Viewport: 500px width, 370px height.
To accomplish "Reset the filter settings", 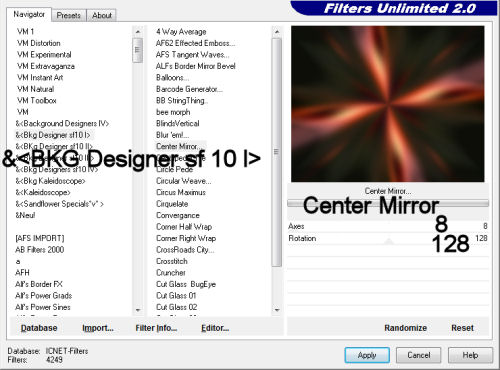I will coord(463,328).
